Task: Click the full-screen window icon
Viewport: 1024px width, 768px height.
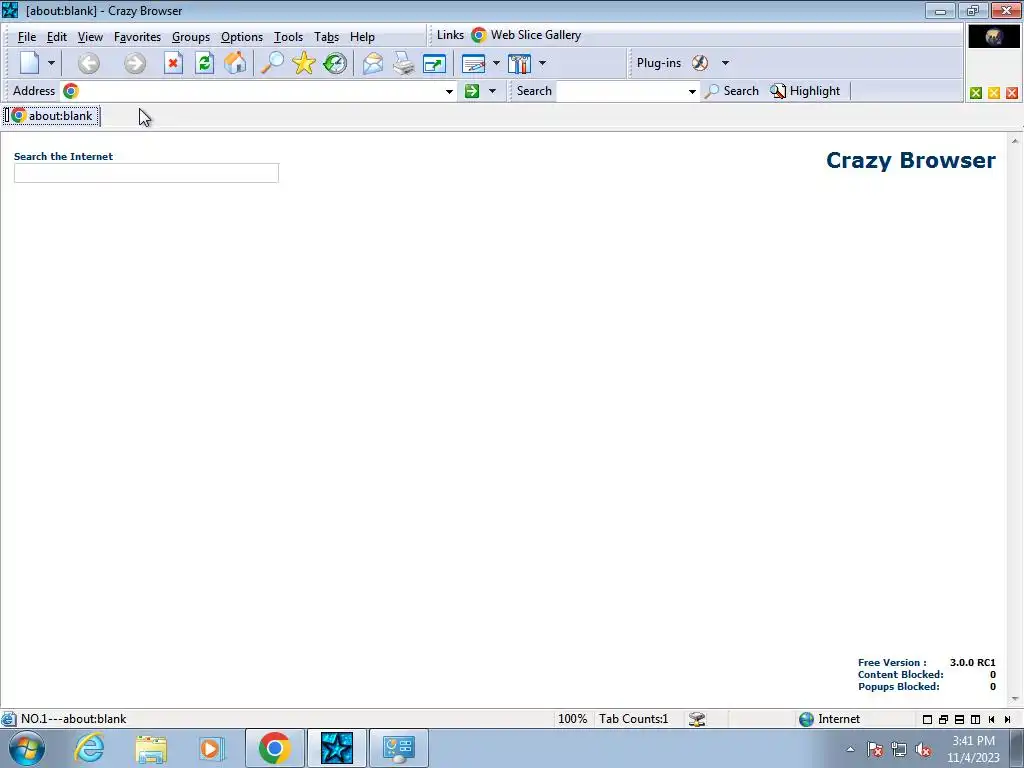Action: (x=434, y=63)
